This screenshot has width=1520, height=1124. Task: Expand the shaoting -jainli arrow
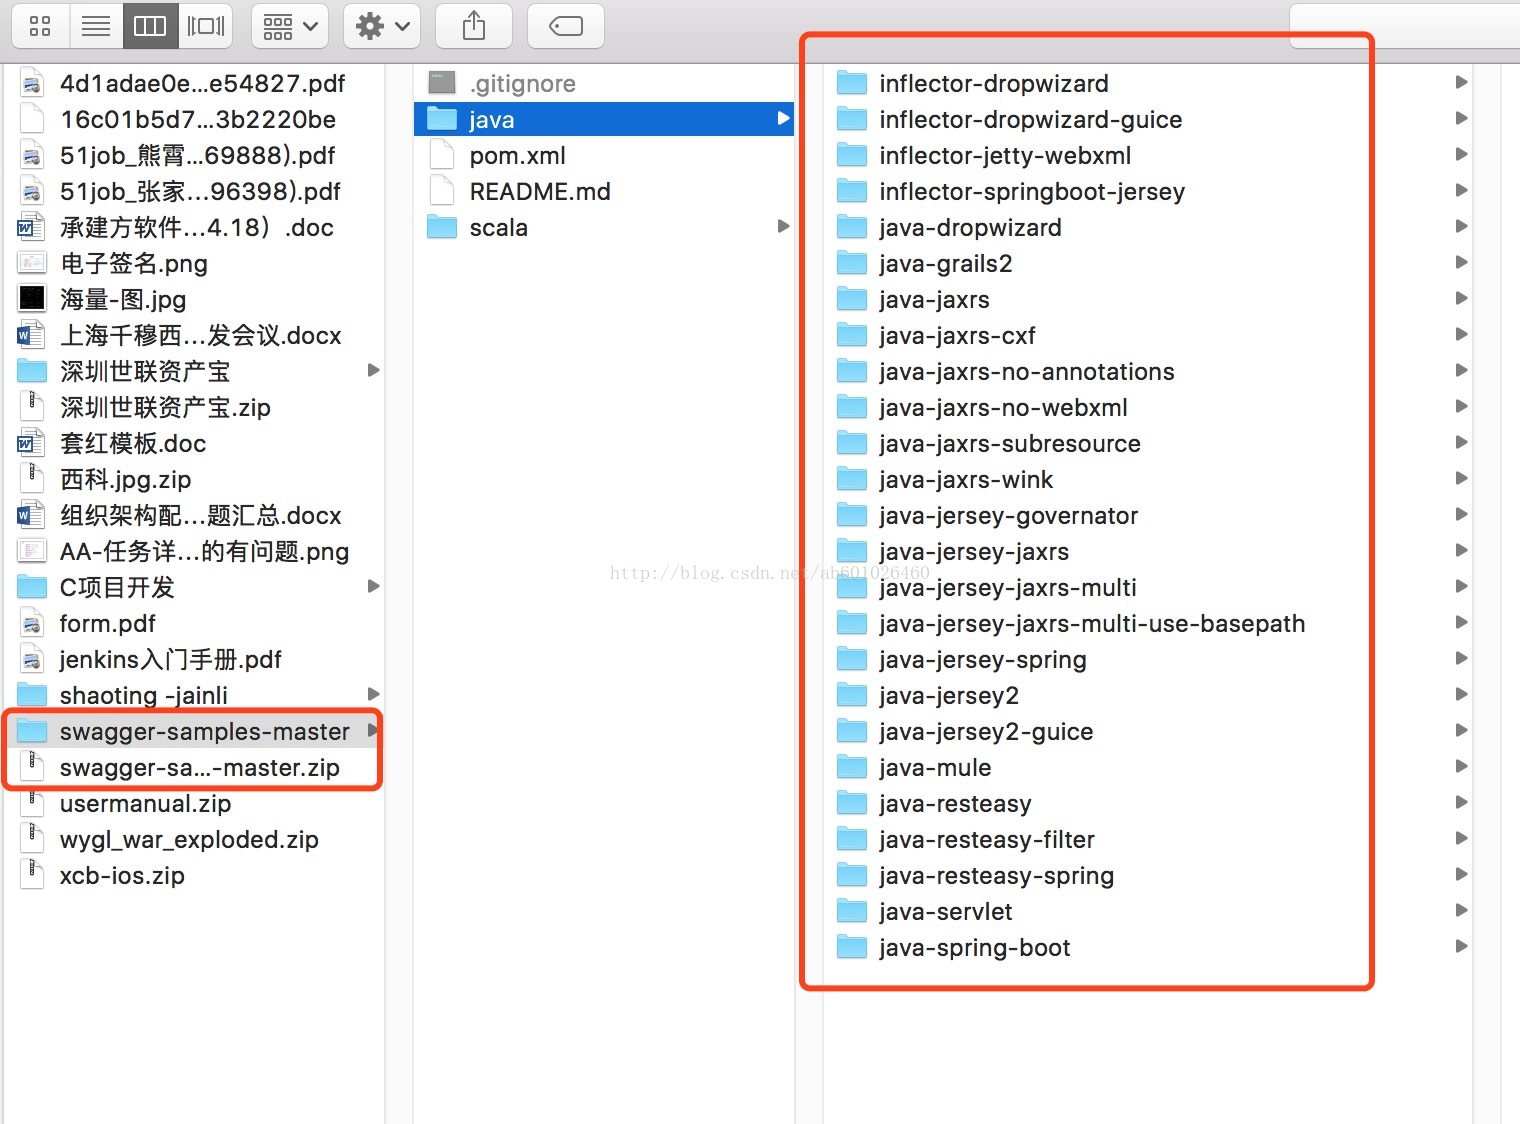(374, 694)
